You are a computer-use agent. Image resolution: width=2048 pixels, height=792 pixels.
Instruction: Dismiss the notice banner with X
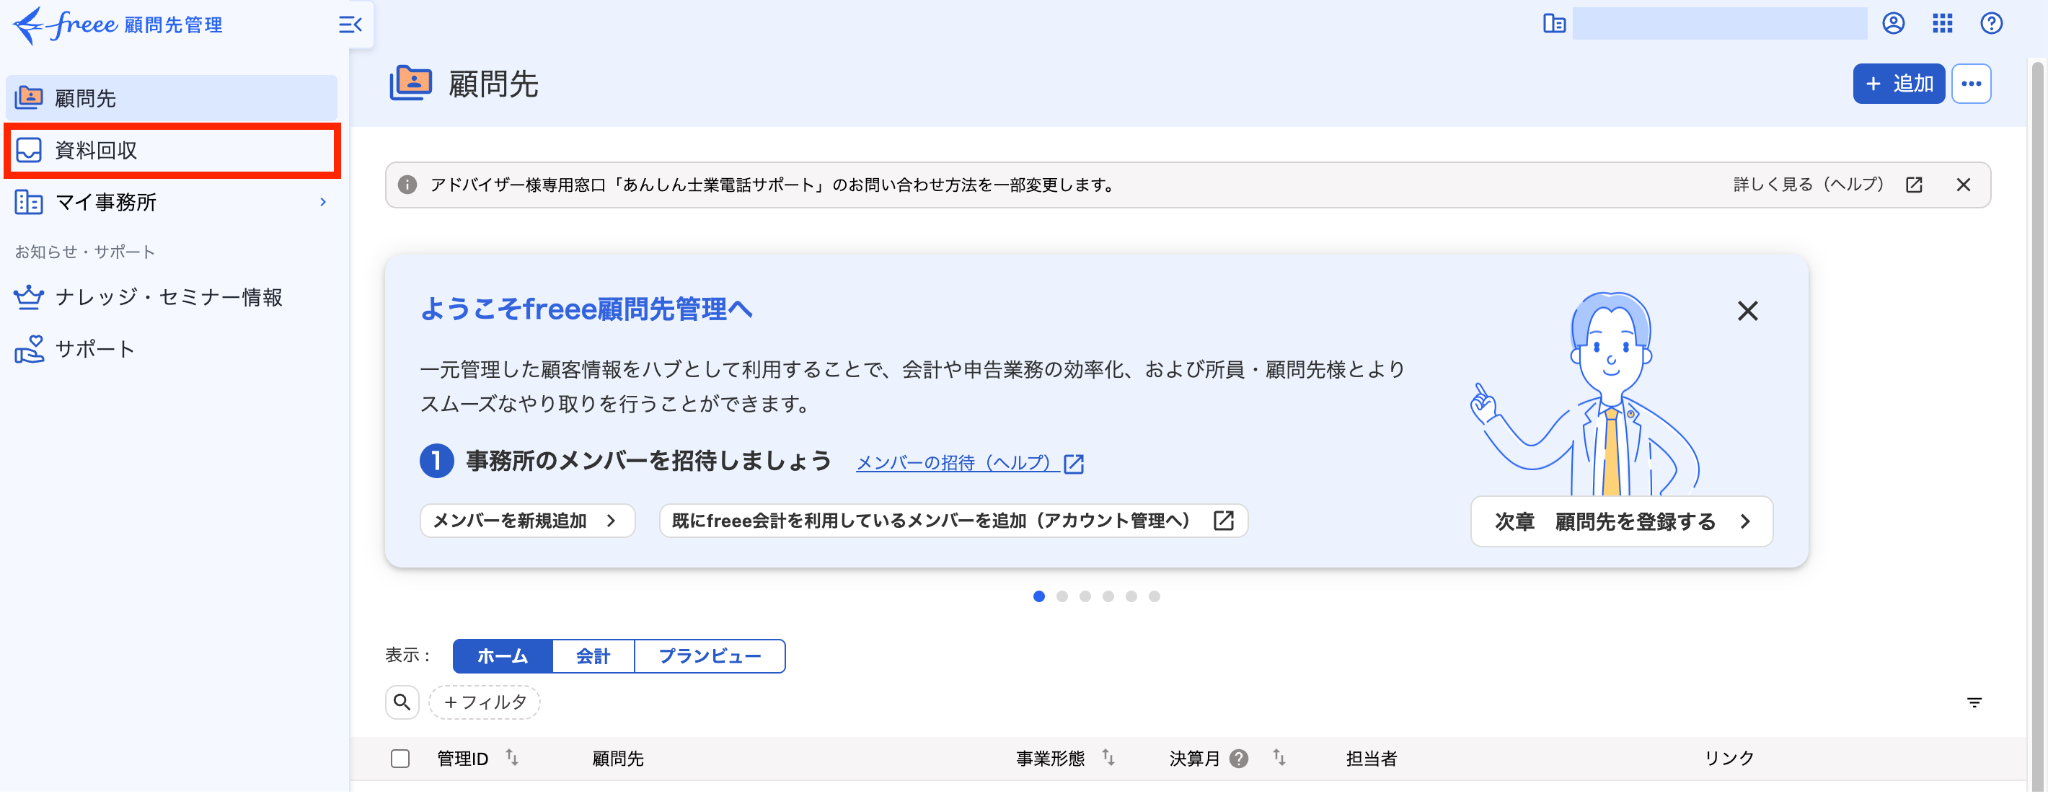(1963, 185)
